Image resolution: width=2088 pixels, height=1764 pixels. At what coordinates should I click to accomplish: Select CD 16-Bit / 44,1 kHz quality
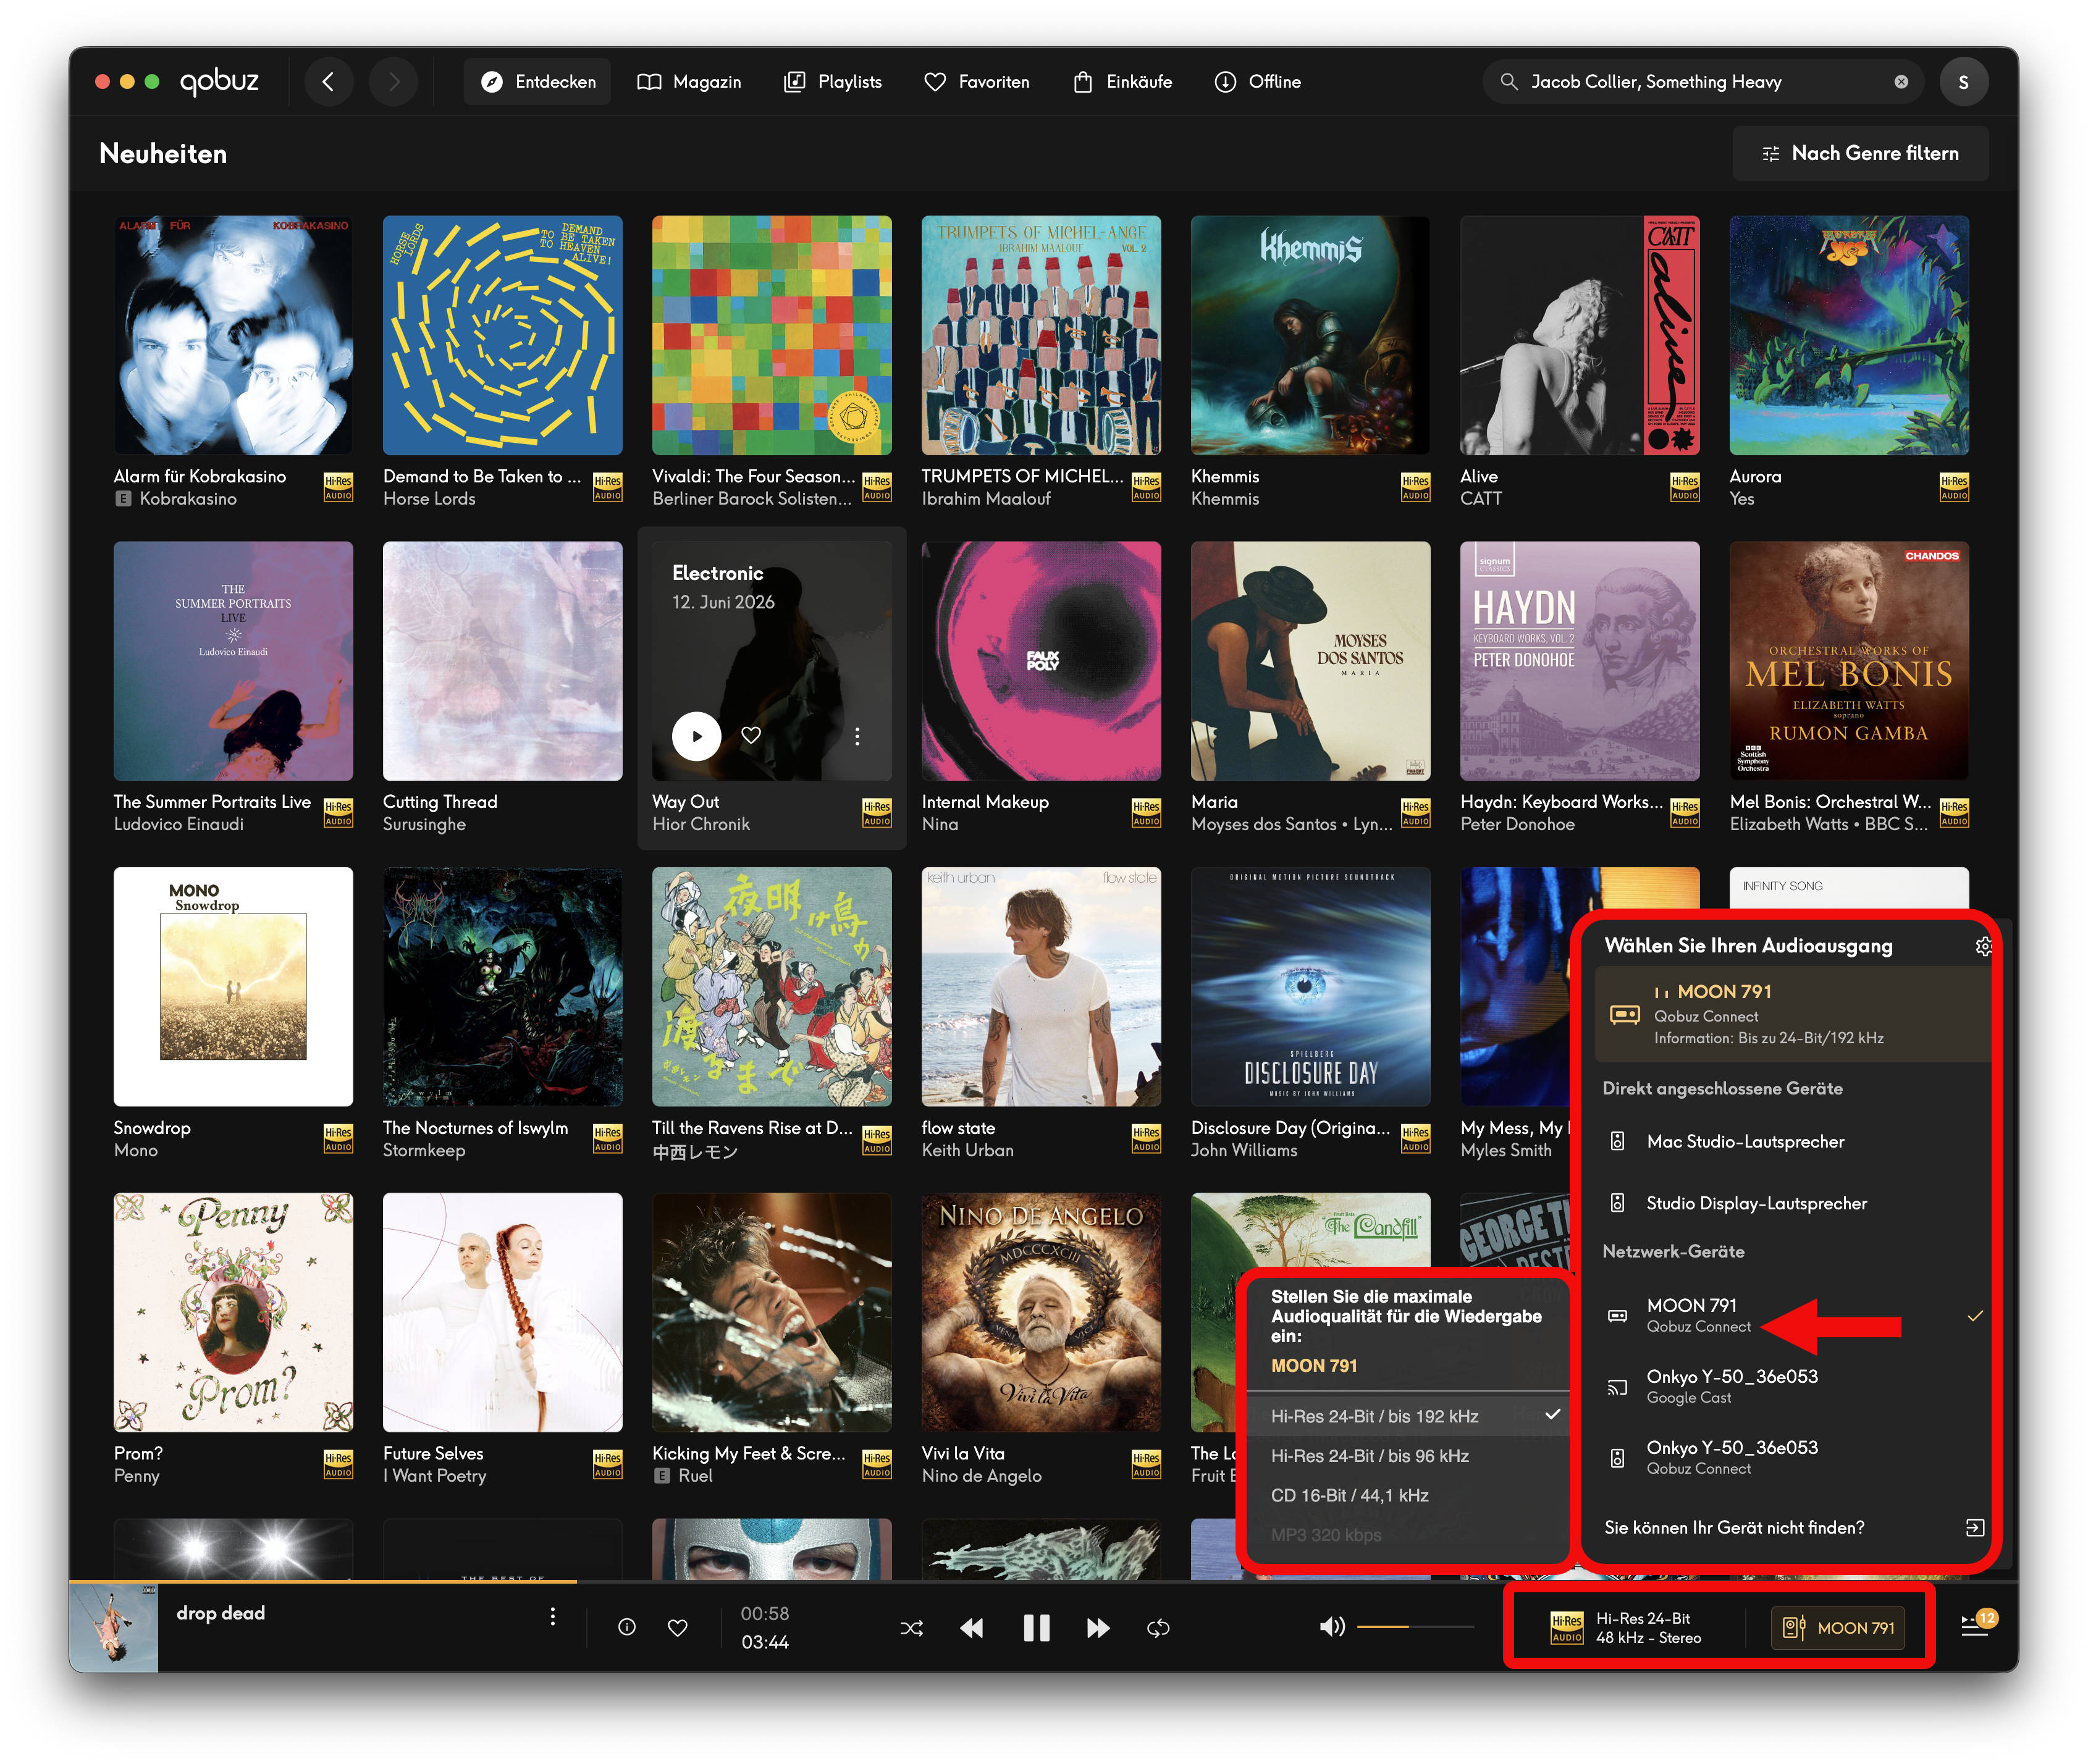[1407, 1495]
